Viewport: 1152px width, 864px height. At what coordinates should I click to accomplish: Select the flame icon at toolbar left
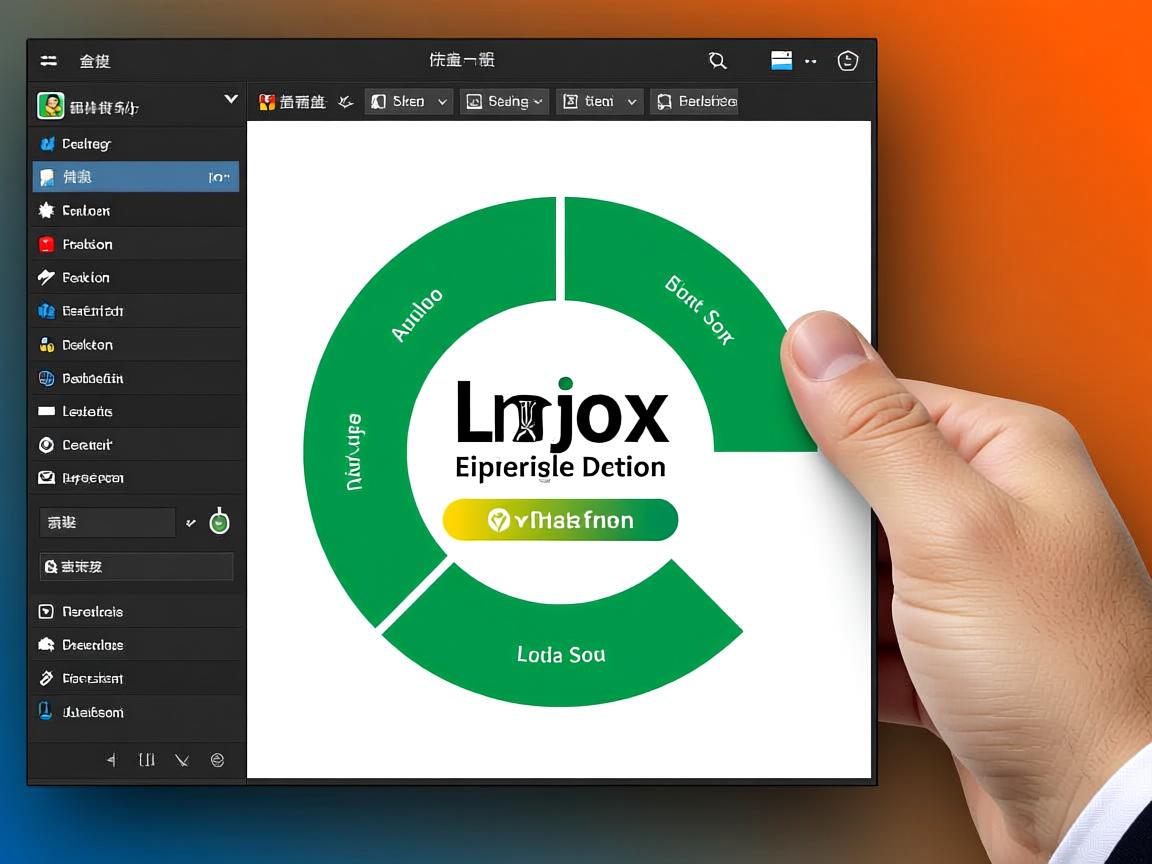click(265, 101)
